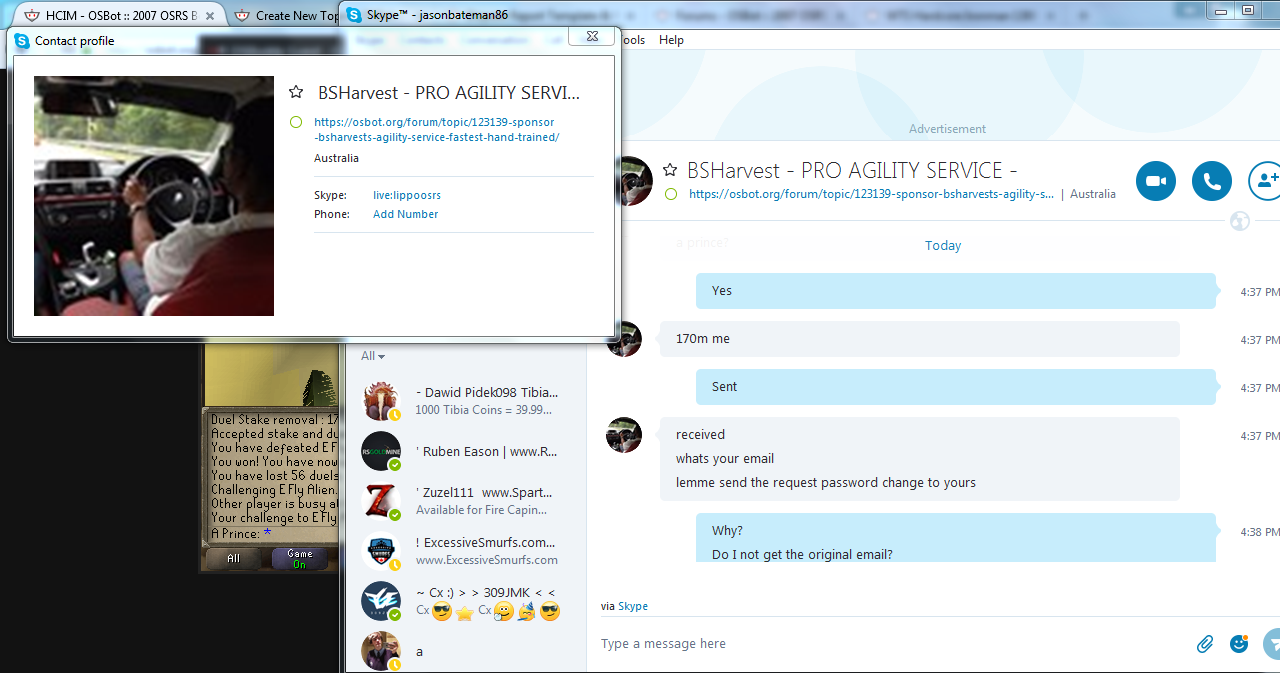Start a video call with BSHarvest

coord(1156,181)
